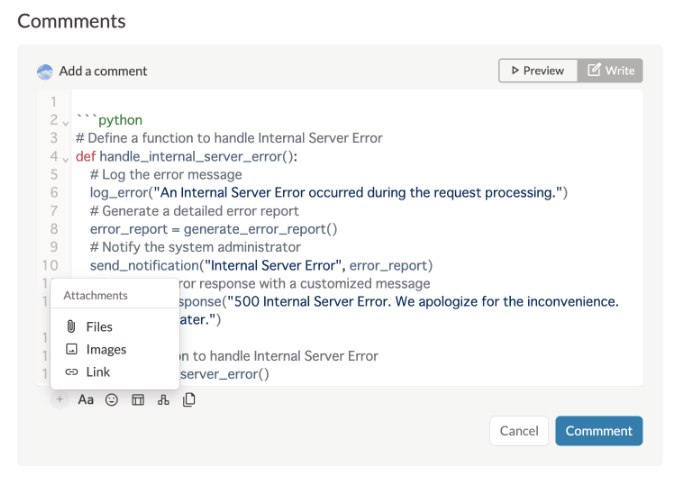680x480 pixels.
Task: Click the copy documents icon in toolbar
Action: tap(189, 400)
